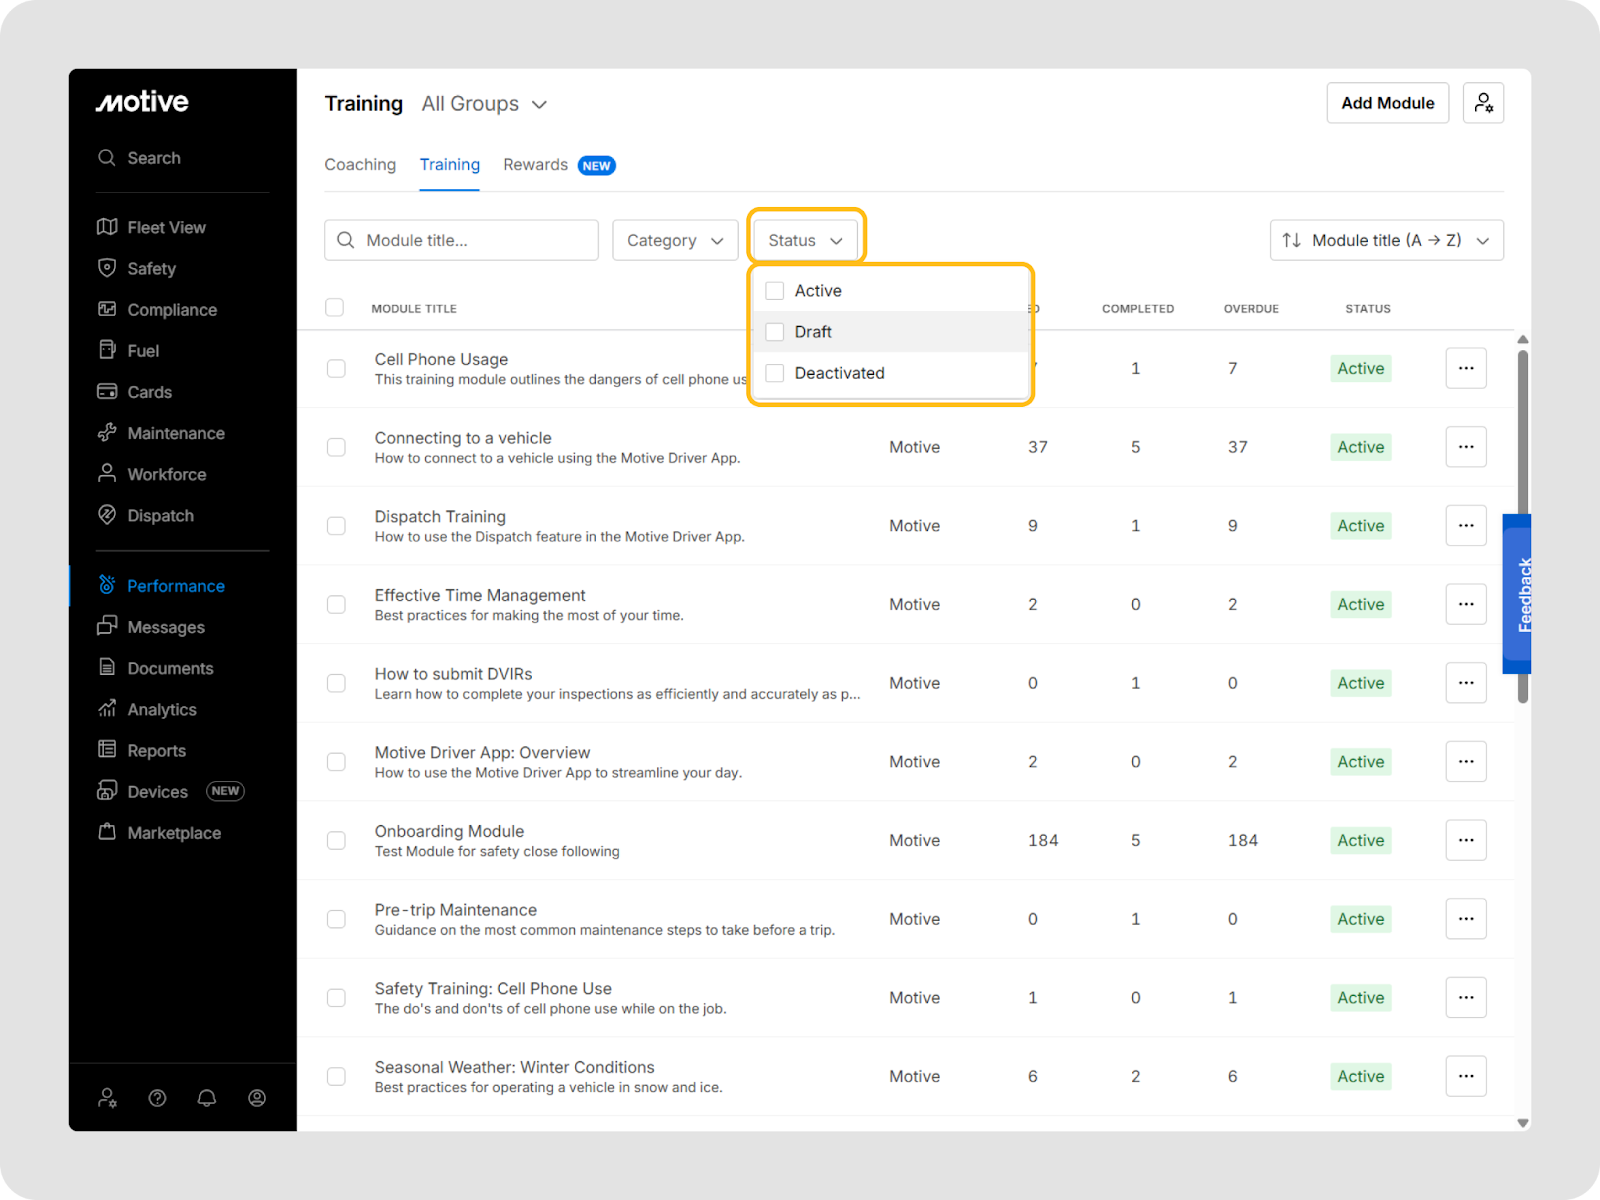Tick the Draft checkbox in Status filter
The height and width of the screenshot is (1200, 1600).
tap(775, 332)
